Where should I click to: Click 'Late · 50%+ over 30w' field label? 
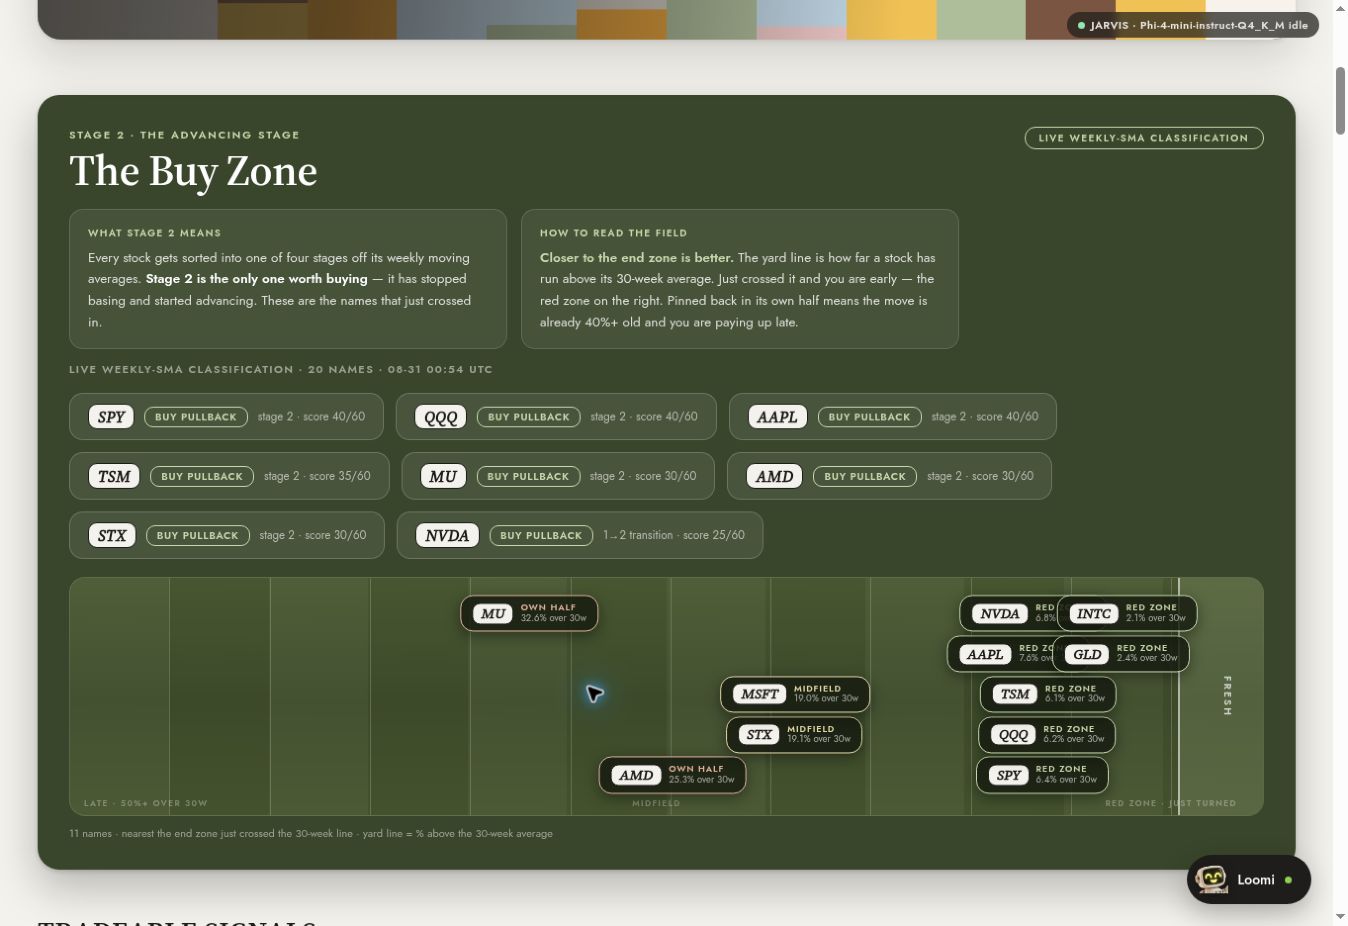pos(146,803)
